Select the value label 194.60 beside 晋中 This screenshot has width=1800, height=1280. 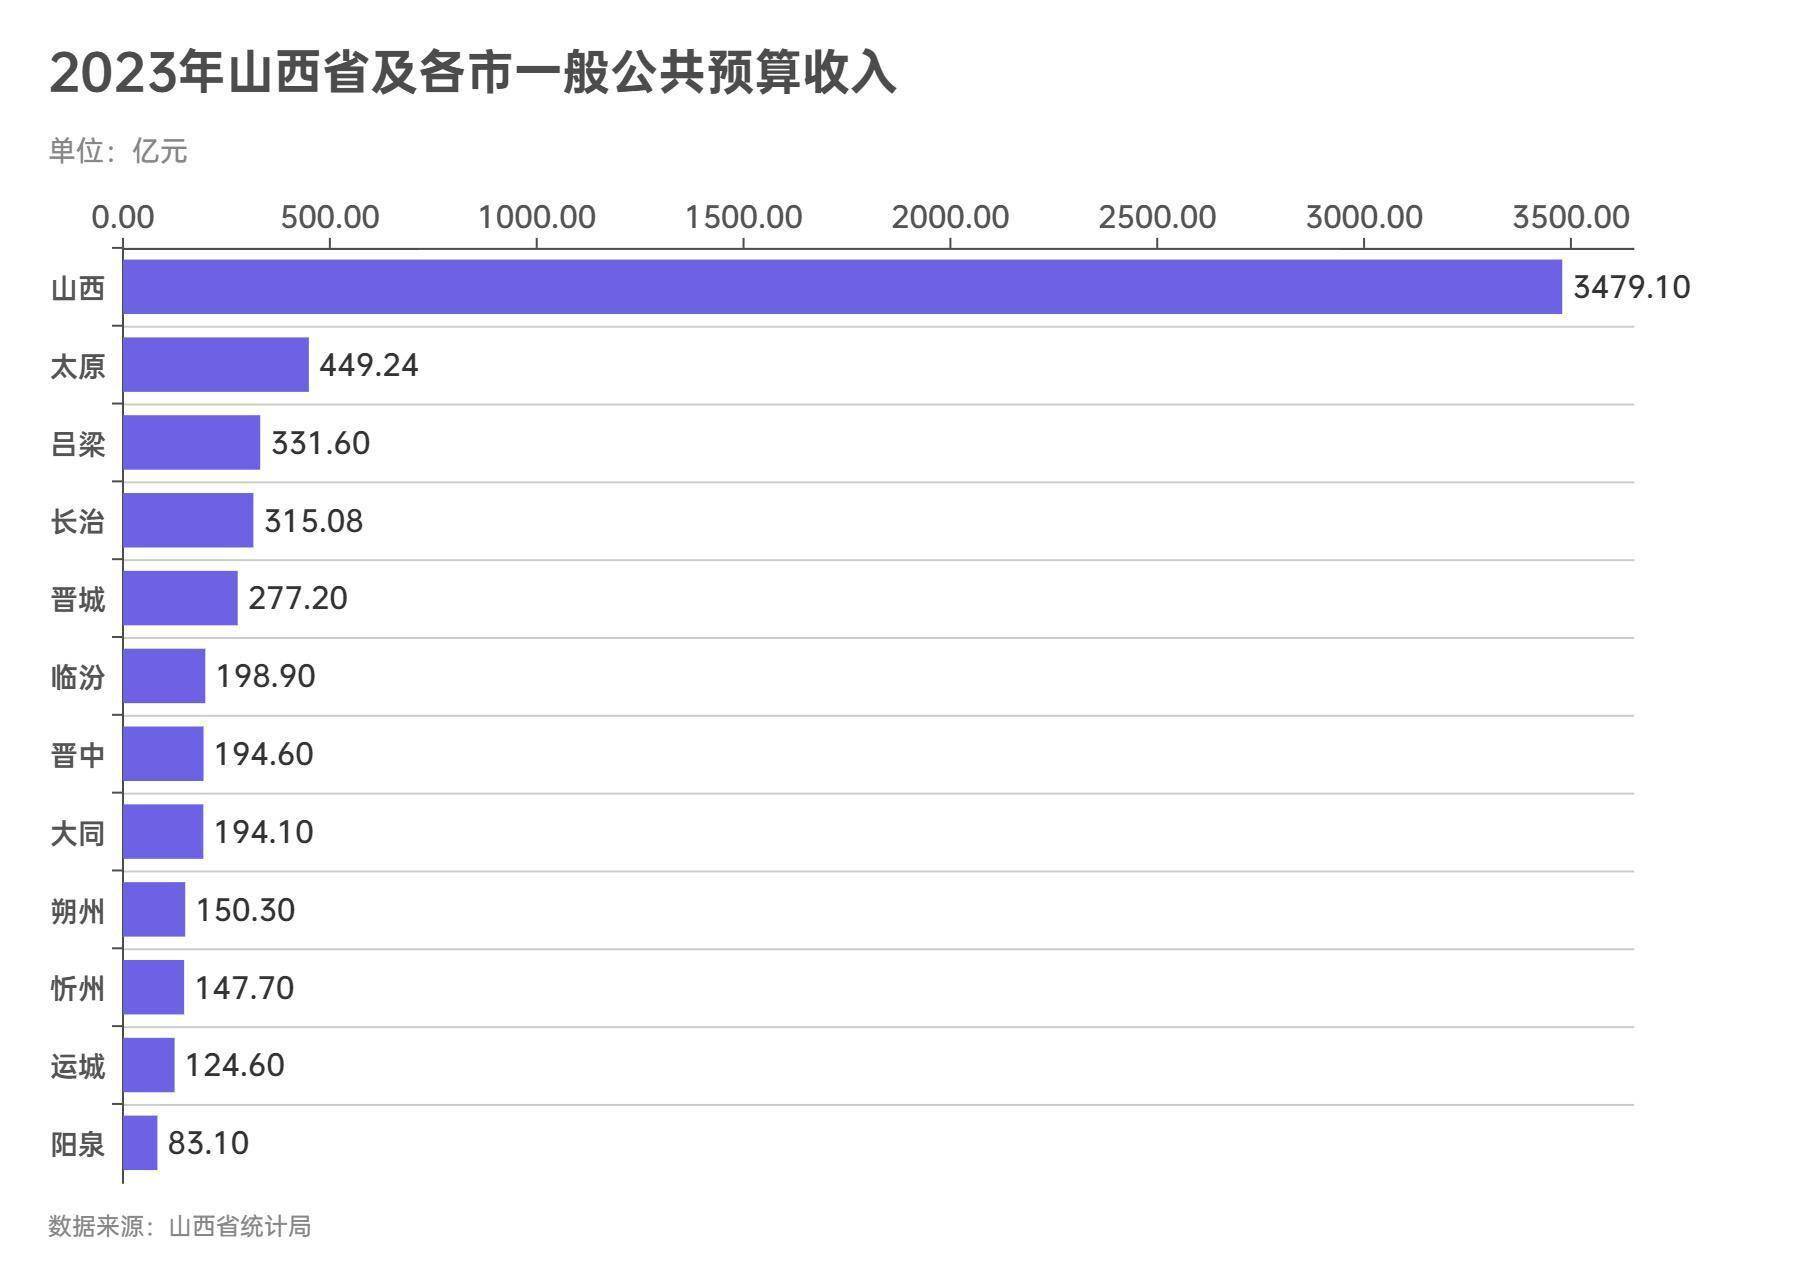point(263,754)
